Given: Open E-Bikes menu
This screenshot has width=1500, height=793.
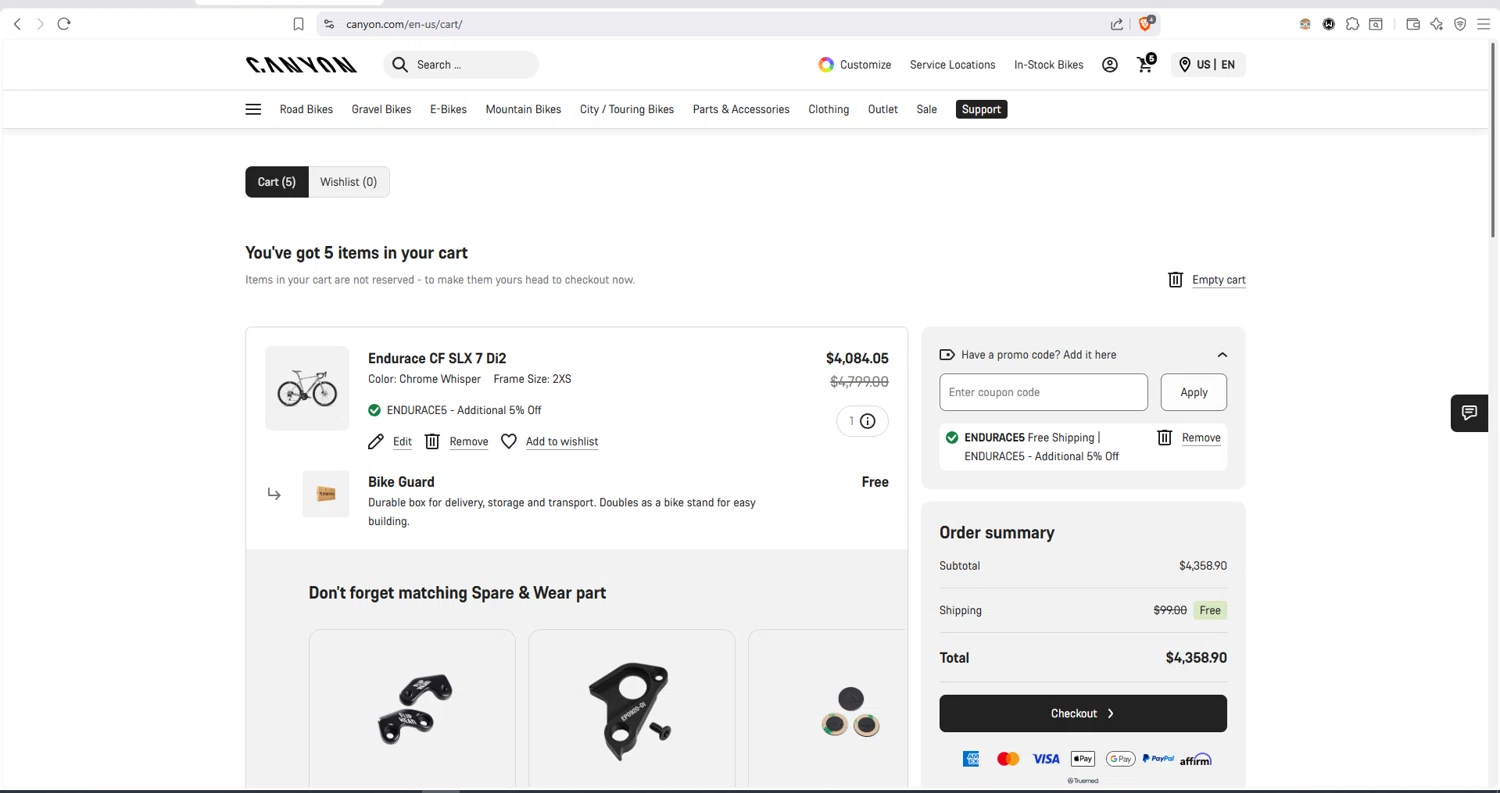Looking at the screenshot, I should (x=448, y=109).
